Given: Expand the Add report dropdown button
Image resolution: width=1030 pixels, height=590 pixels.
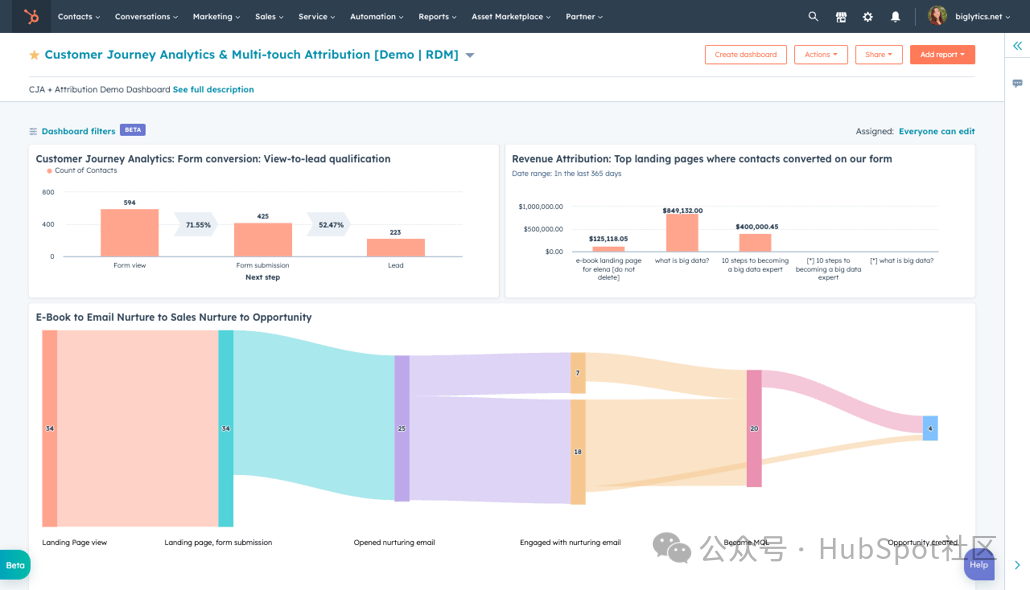Looking at the screenshot, I should (942, 55).
